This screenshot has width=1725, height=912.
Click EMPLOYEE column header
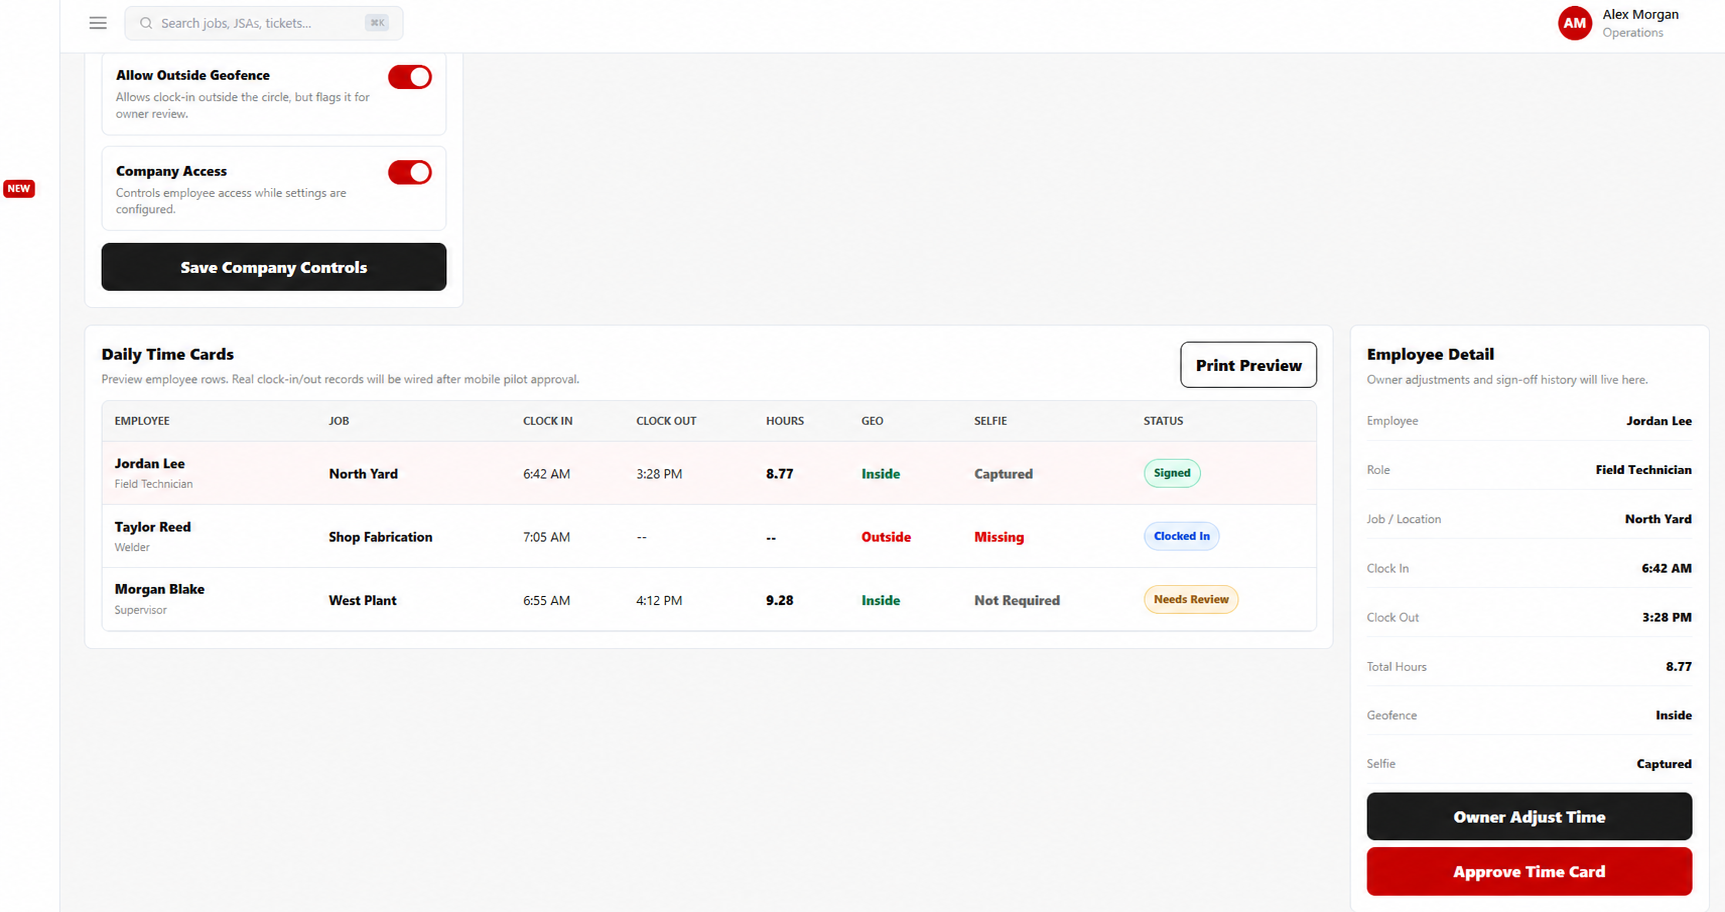pyautogui.click(x=142, y=421)
